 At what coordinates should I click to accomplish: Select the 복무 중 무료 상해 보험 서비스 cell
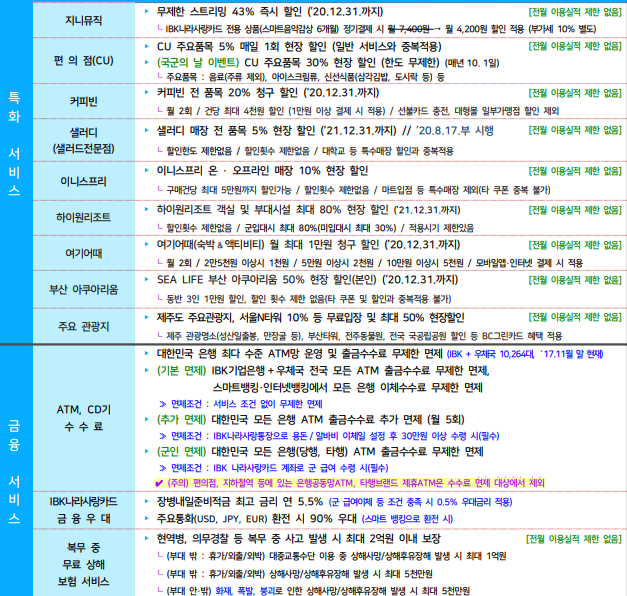pos(84,564)
